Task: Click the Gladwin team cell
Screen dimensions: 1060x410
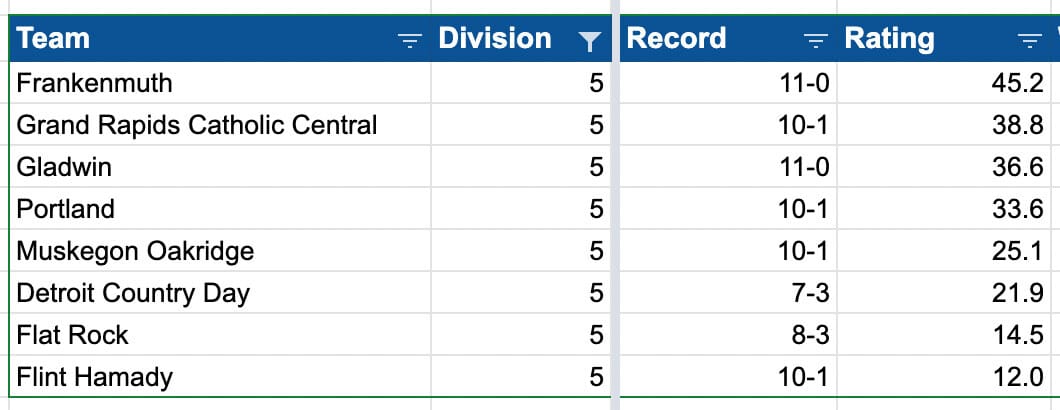Action: point(220,166)
